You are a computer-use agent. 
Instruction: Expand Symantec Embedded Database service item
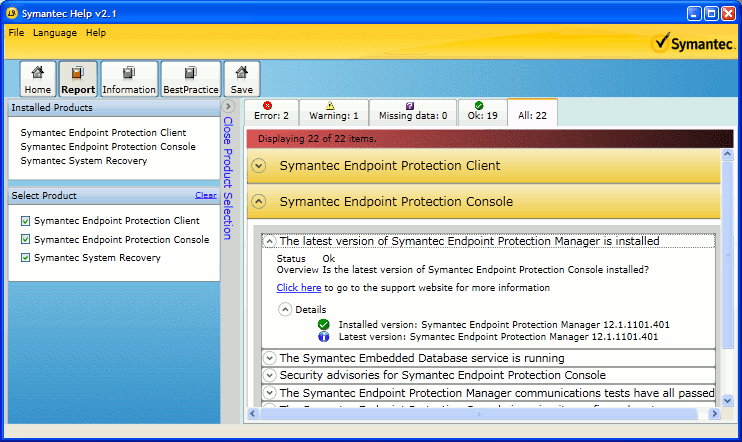coord(269,358)
